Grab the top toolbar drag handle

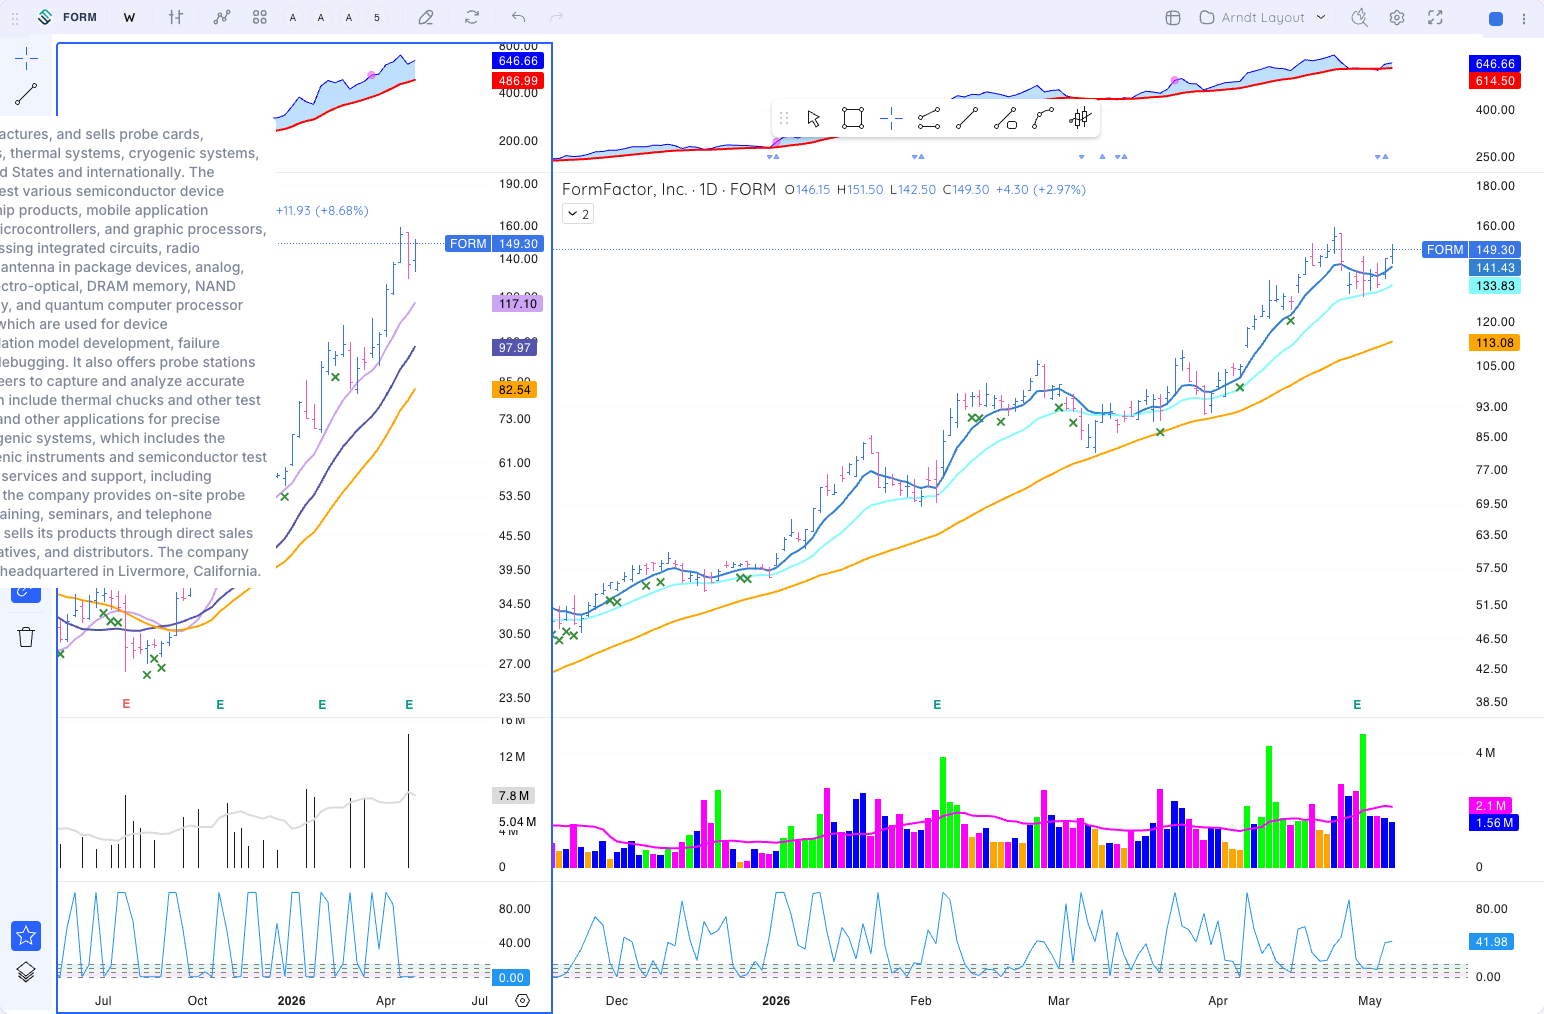click(15, 18)
